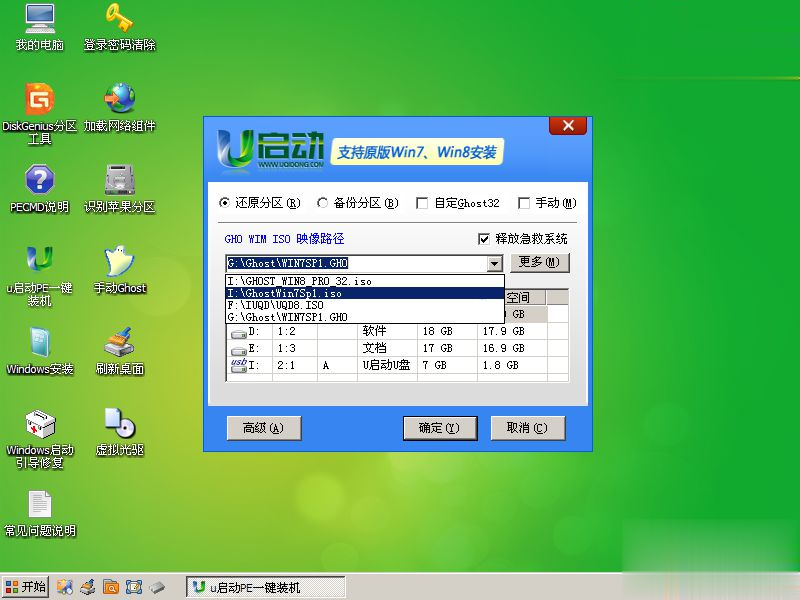Click the 17.9 GB free space cell
Screen dimensions: 800x600
[x=512, y=331]
